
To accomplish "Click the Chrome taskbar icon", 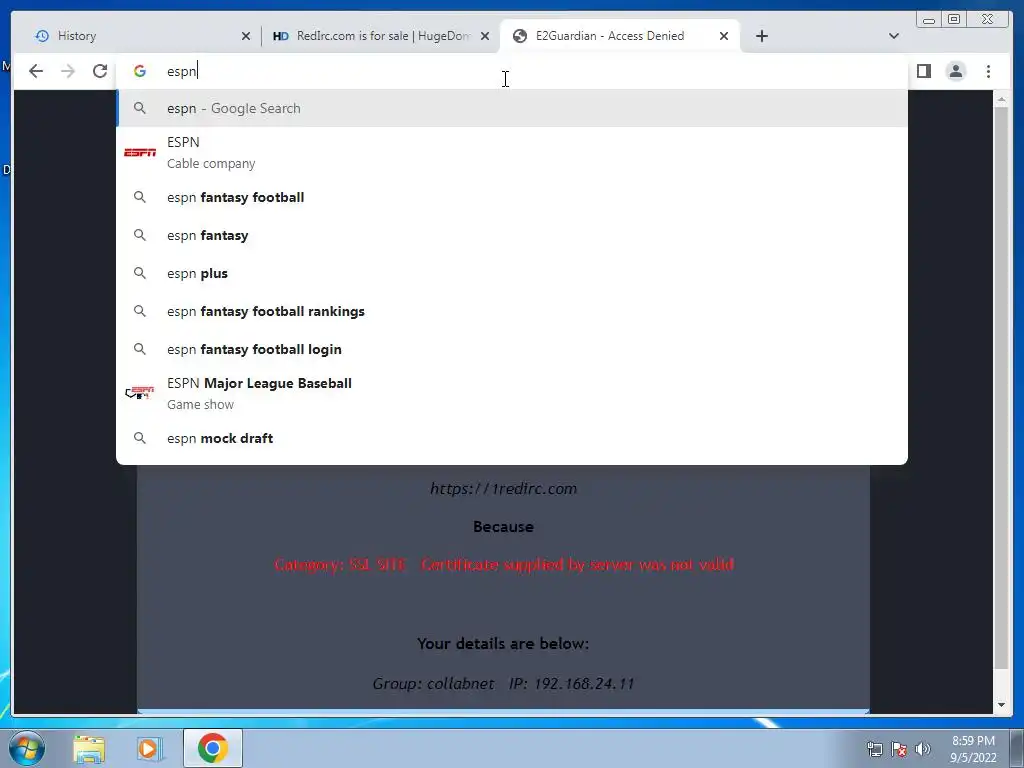I will (212, 748).
